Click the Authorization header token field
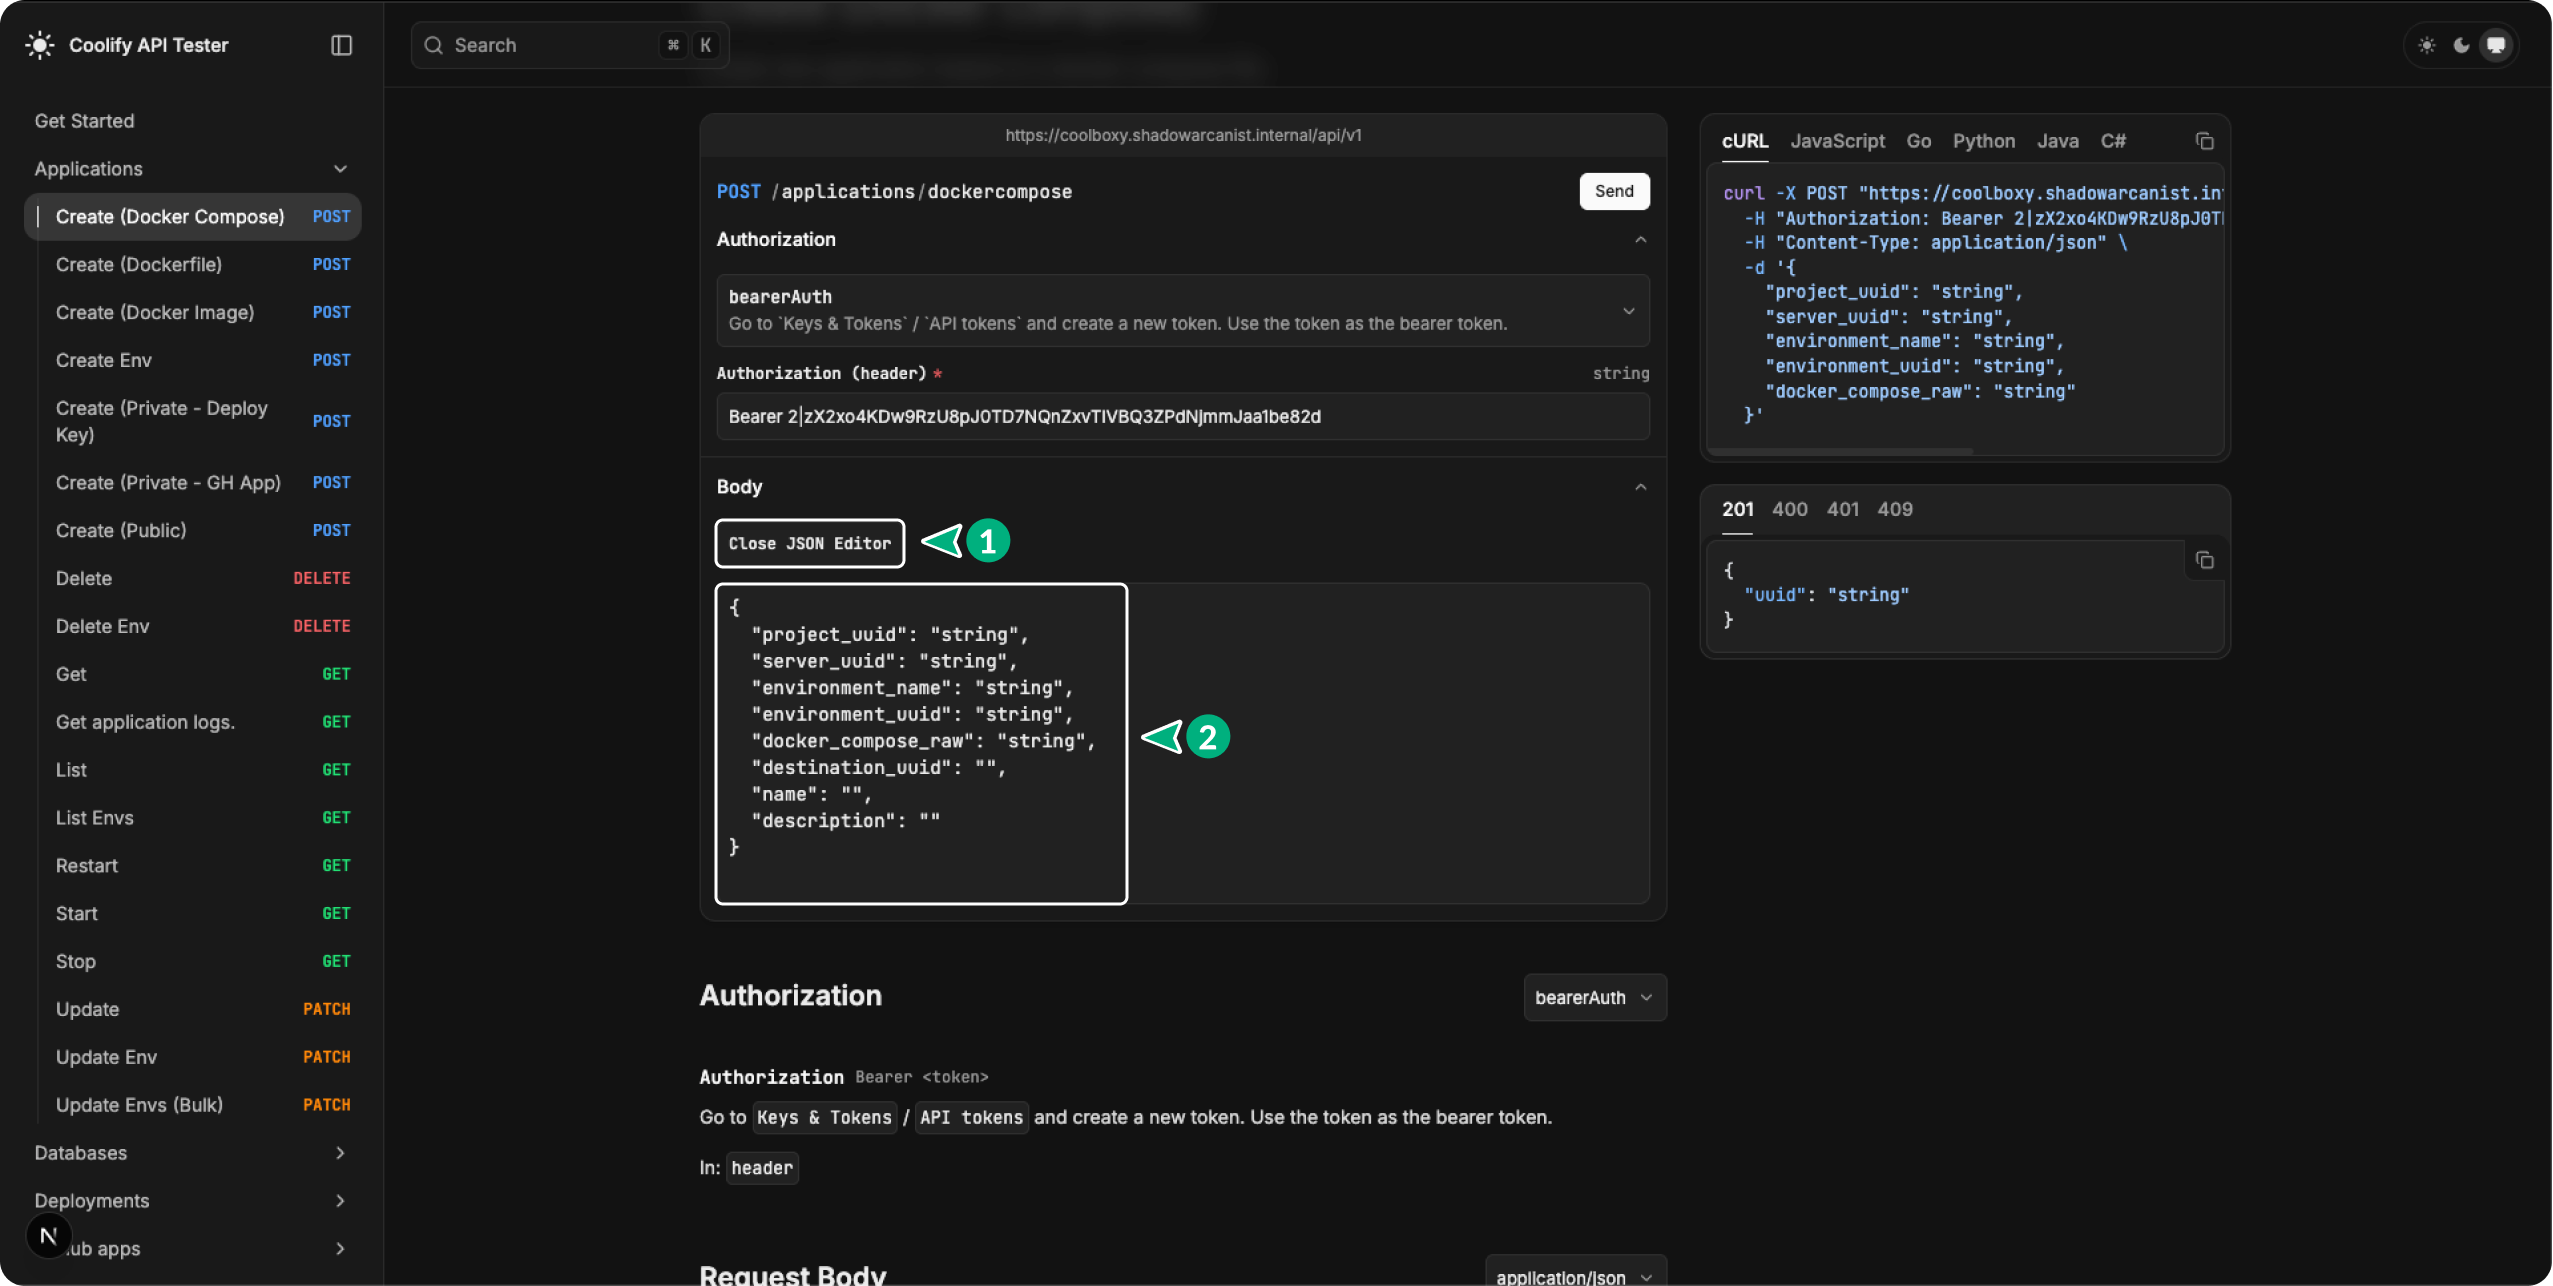The height and width of the screenshot is (1286, 2553). (1182, 416)
